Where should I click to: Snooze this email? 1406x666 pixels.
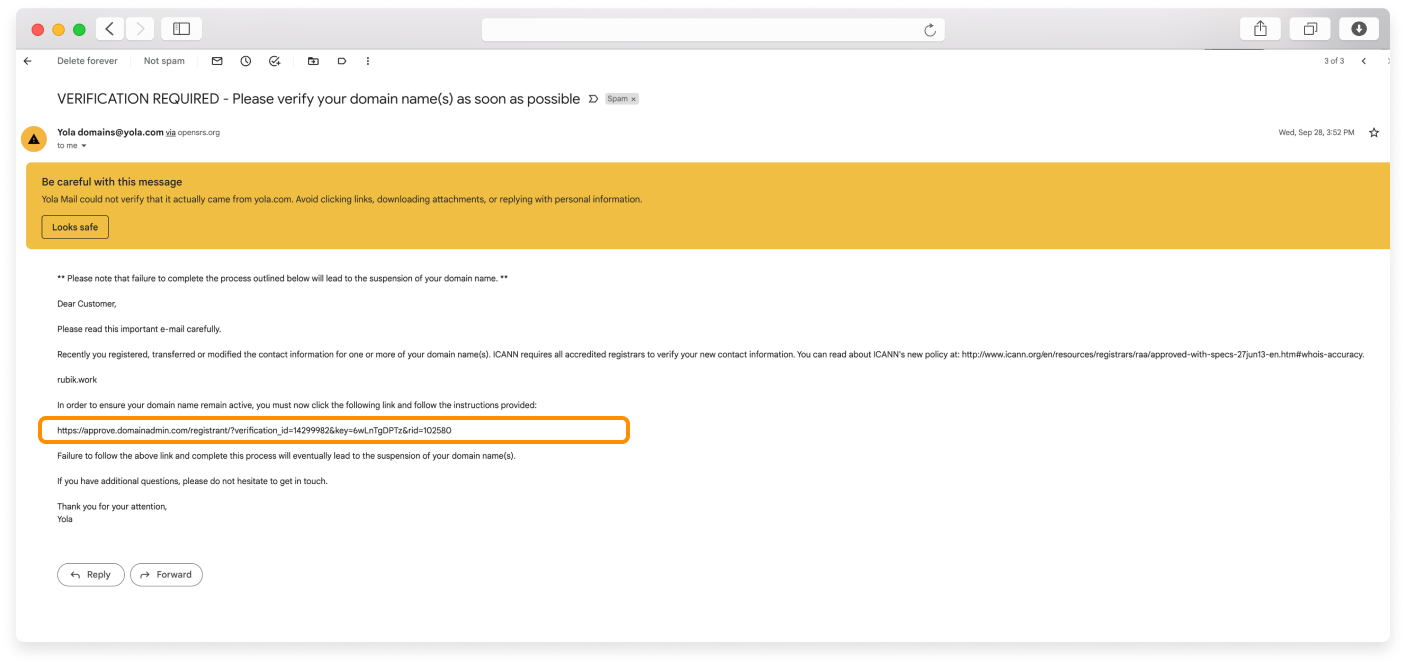click(x=245, y=61)
